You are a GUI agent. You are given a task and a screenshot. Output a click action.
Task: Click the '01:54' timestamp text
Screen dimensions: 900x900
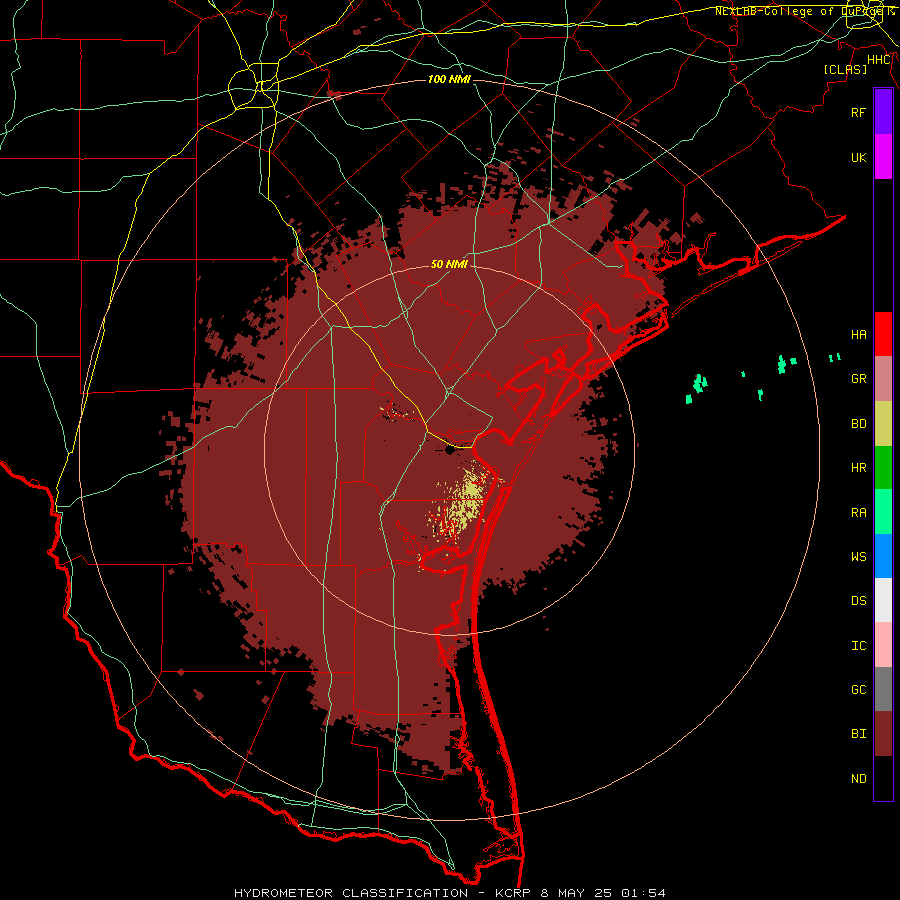click(645, 893)
